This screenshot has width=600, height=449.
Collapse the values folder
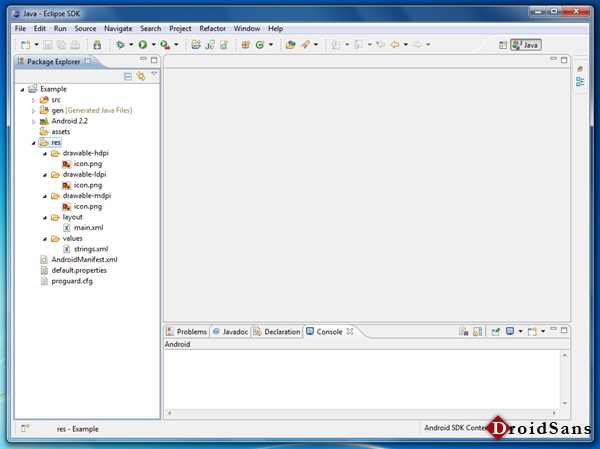[44, 239]
